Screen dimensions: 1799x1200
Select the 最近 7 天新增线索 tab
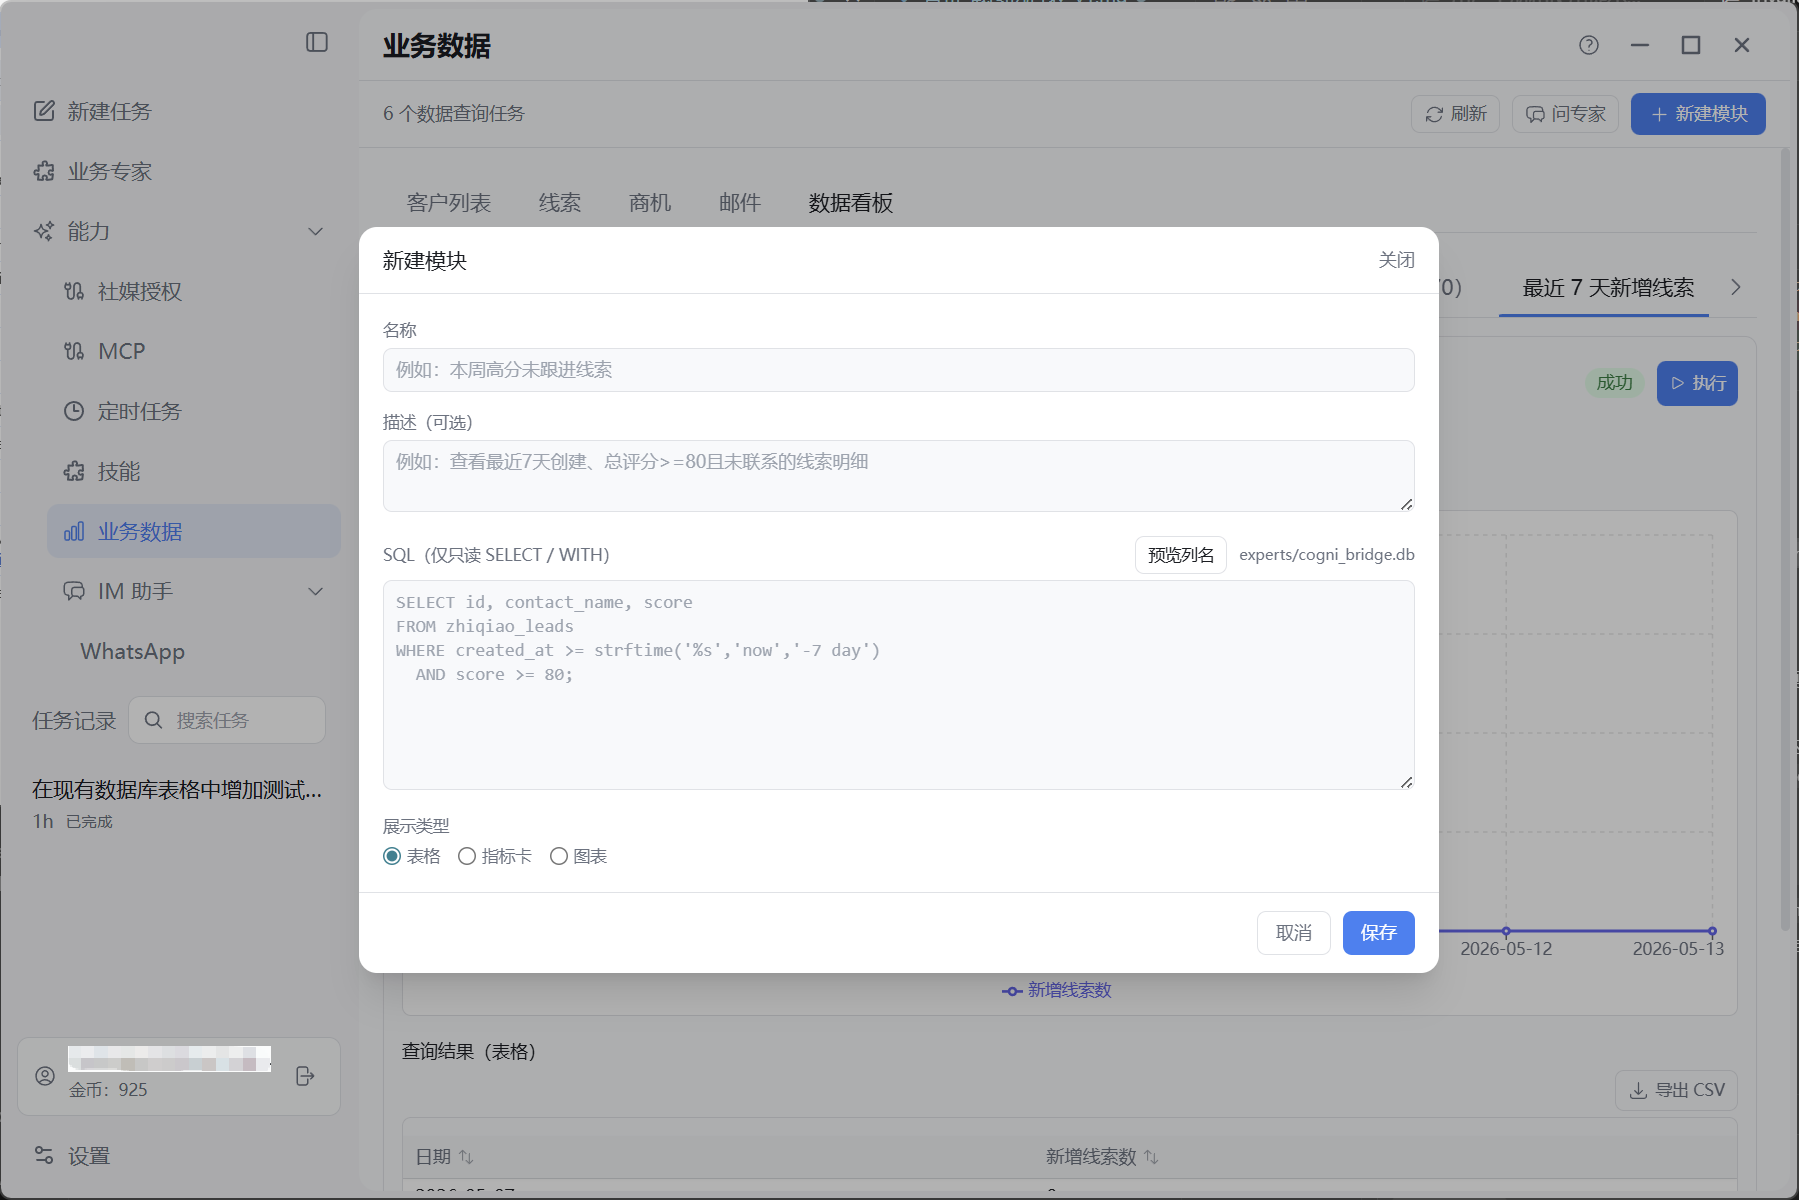click(x=1608, y=288)
